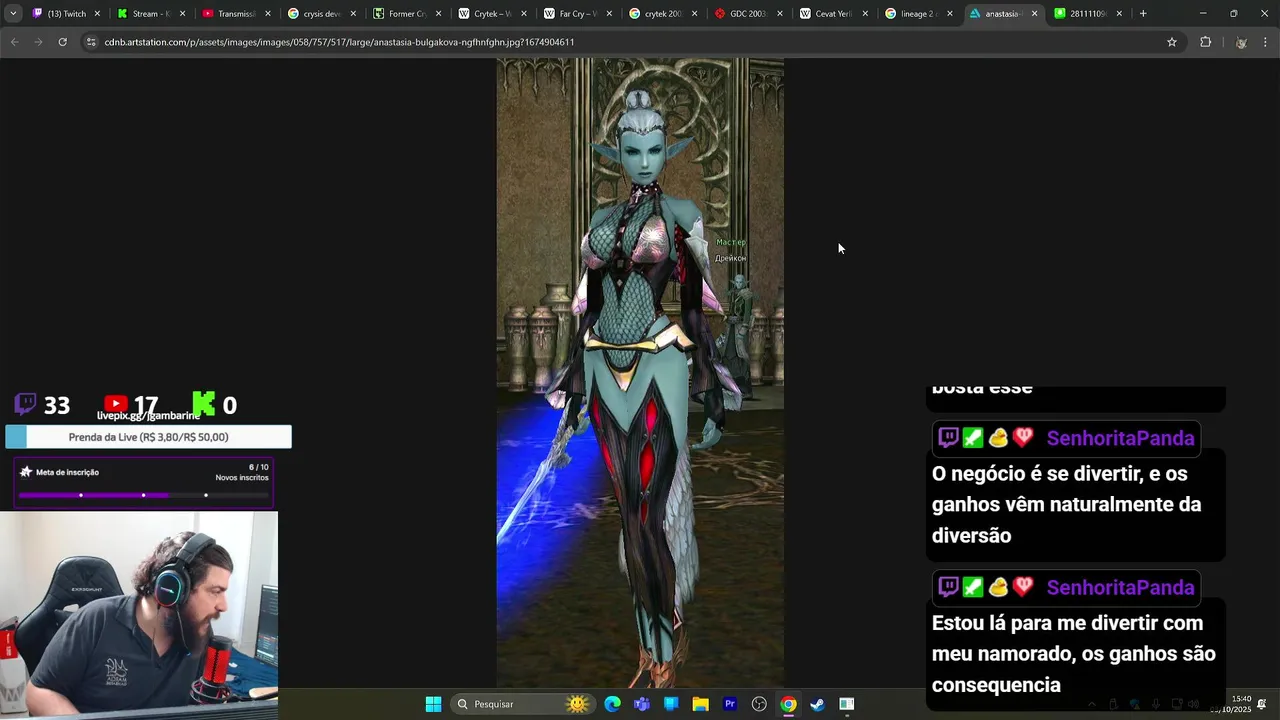Click the Pesquisar taskbar search box
This screenshot has height=720, width=1280.
click(x=521, y=704)
